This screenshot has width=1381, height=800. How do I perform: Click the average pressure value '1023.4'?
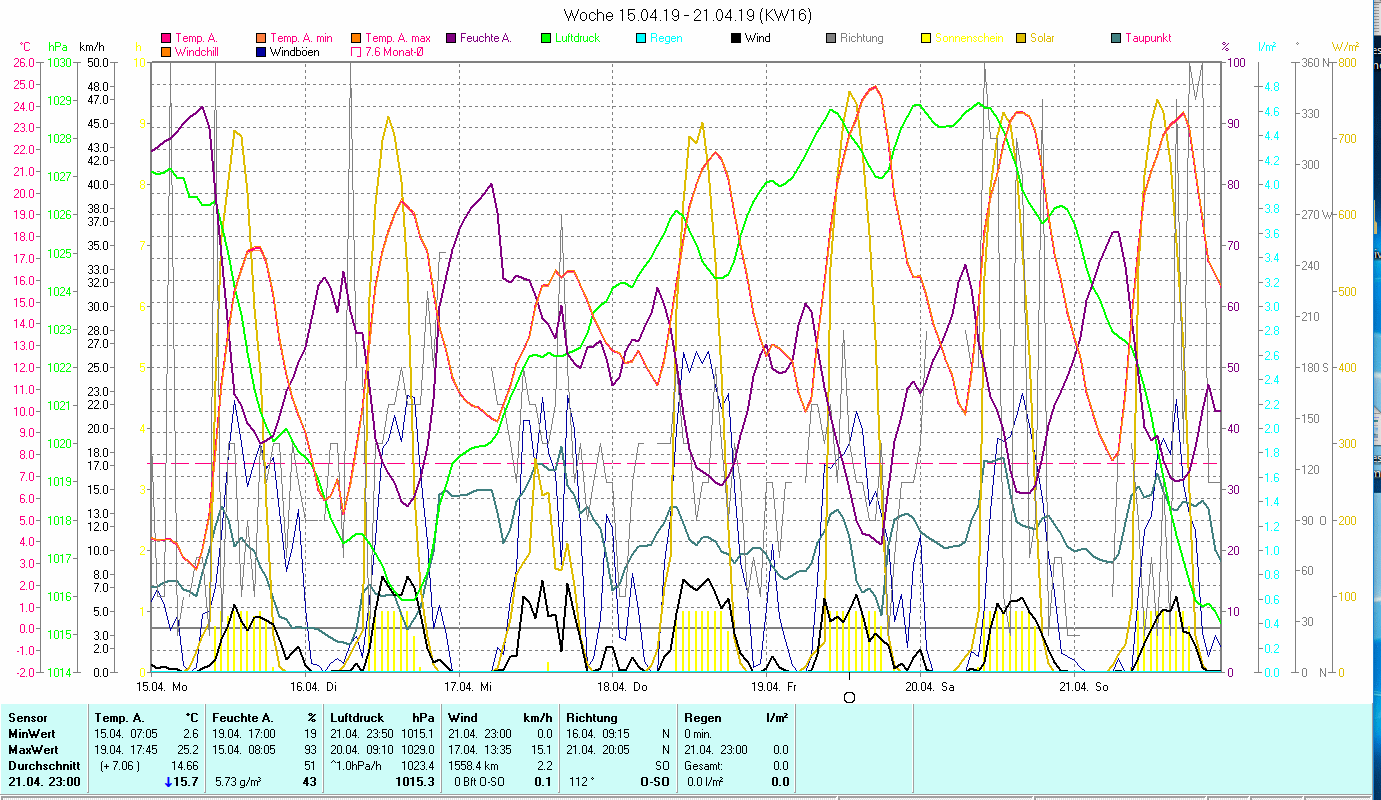coord(418,766)
